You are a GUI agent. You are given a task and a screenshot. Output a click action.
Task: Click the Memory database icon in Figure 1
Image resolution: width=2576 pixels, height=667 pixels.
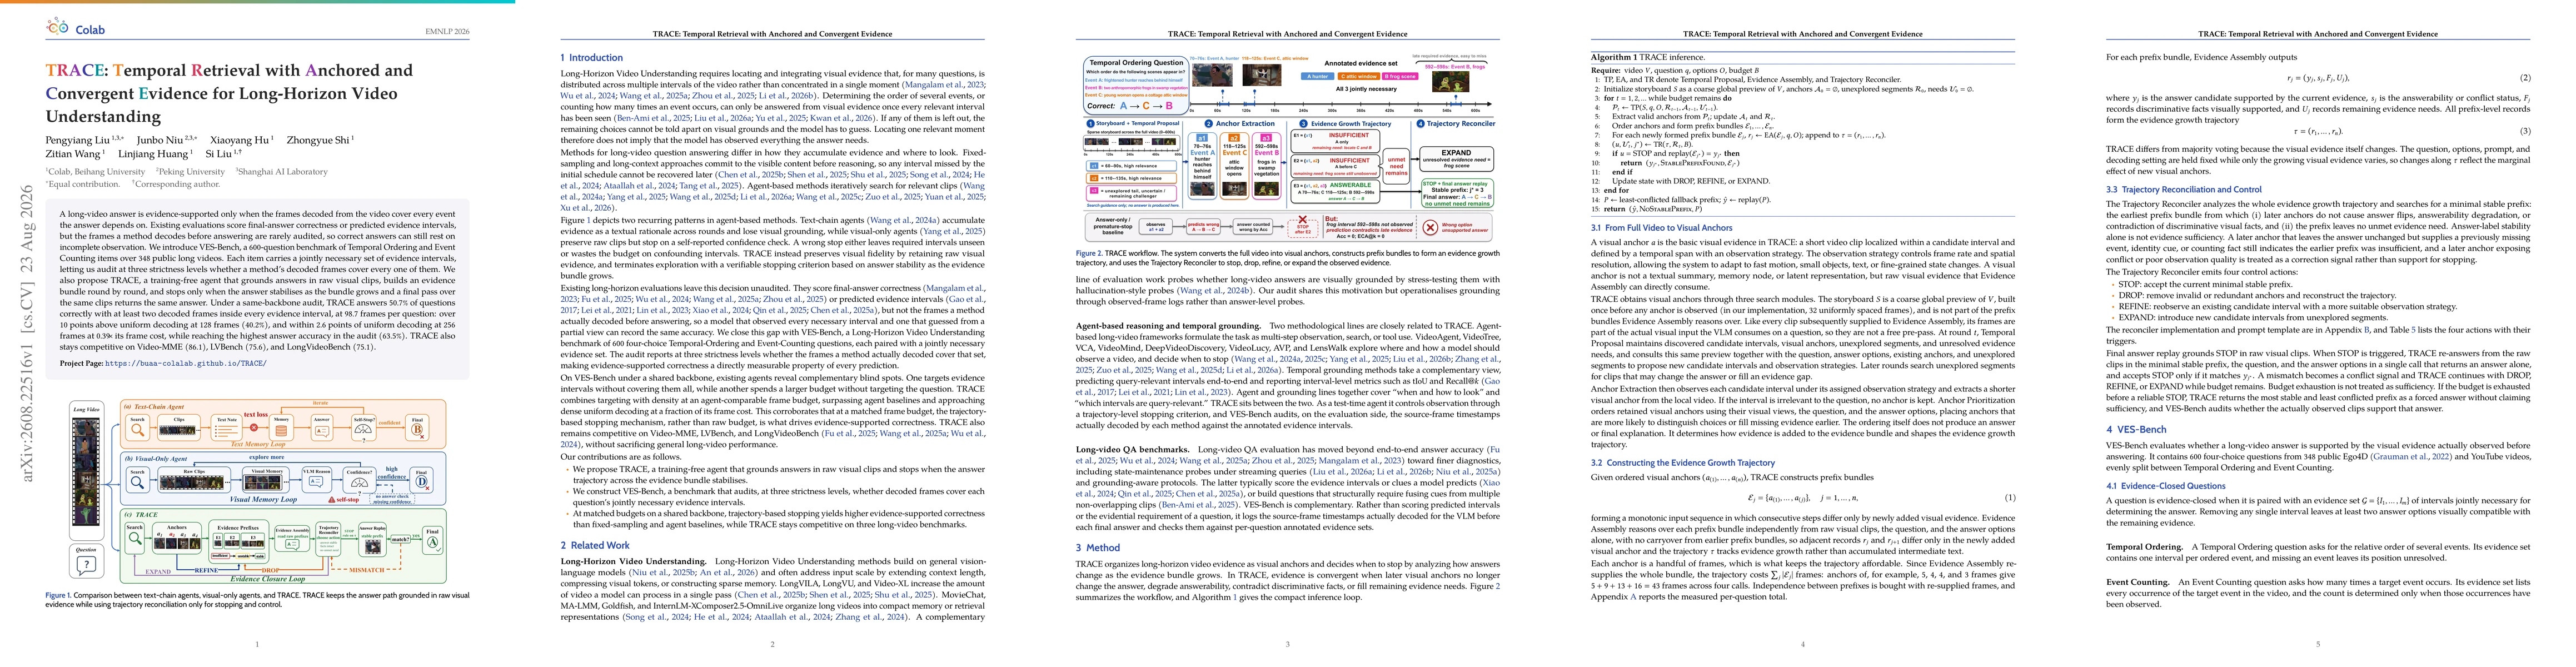click(281, 431)
